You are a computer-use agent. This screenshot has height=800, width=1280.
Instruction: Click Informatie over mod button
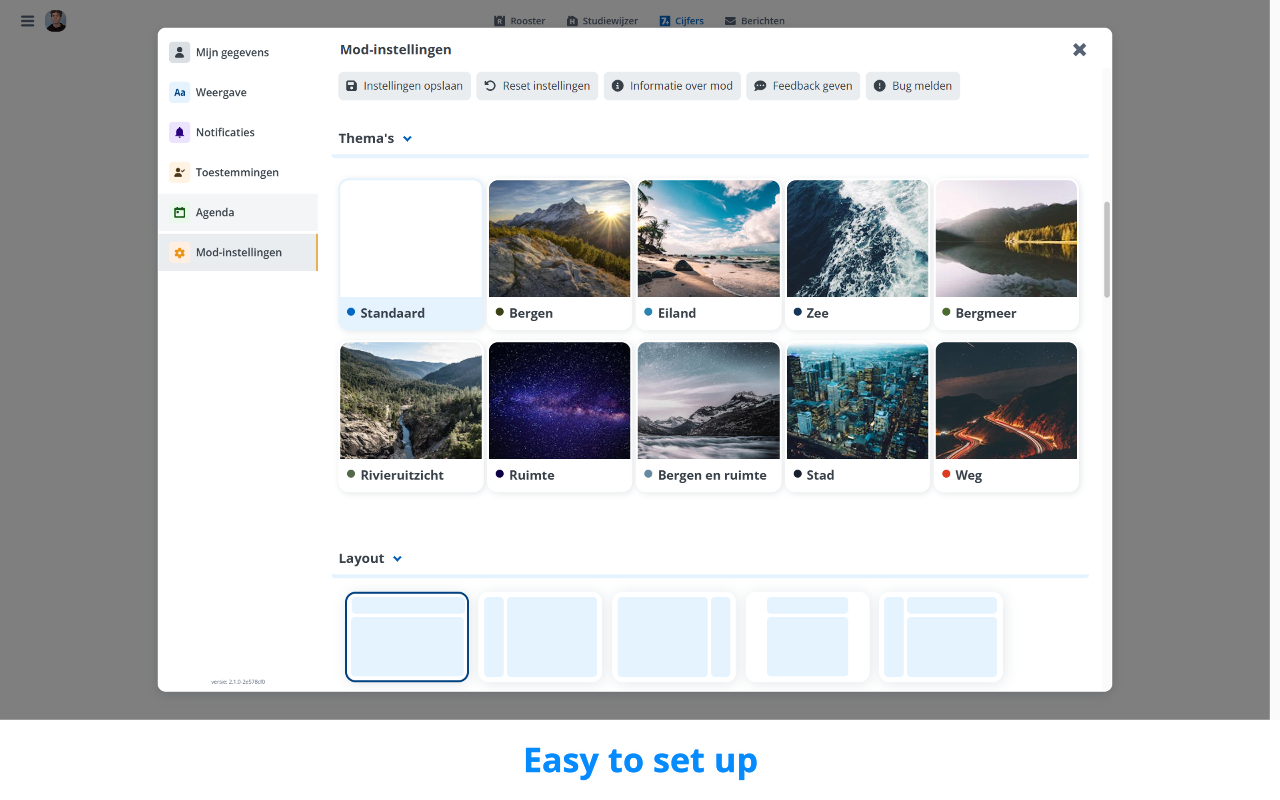672,86
